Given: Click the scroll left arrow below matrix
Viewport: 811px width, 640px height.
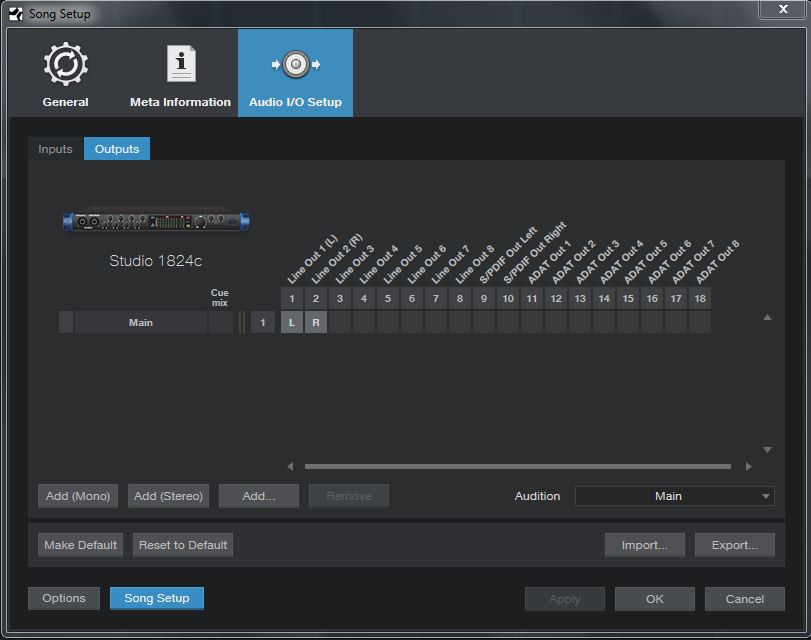Looking at the screenshot, I should 290,466.
